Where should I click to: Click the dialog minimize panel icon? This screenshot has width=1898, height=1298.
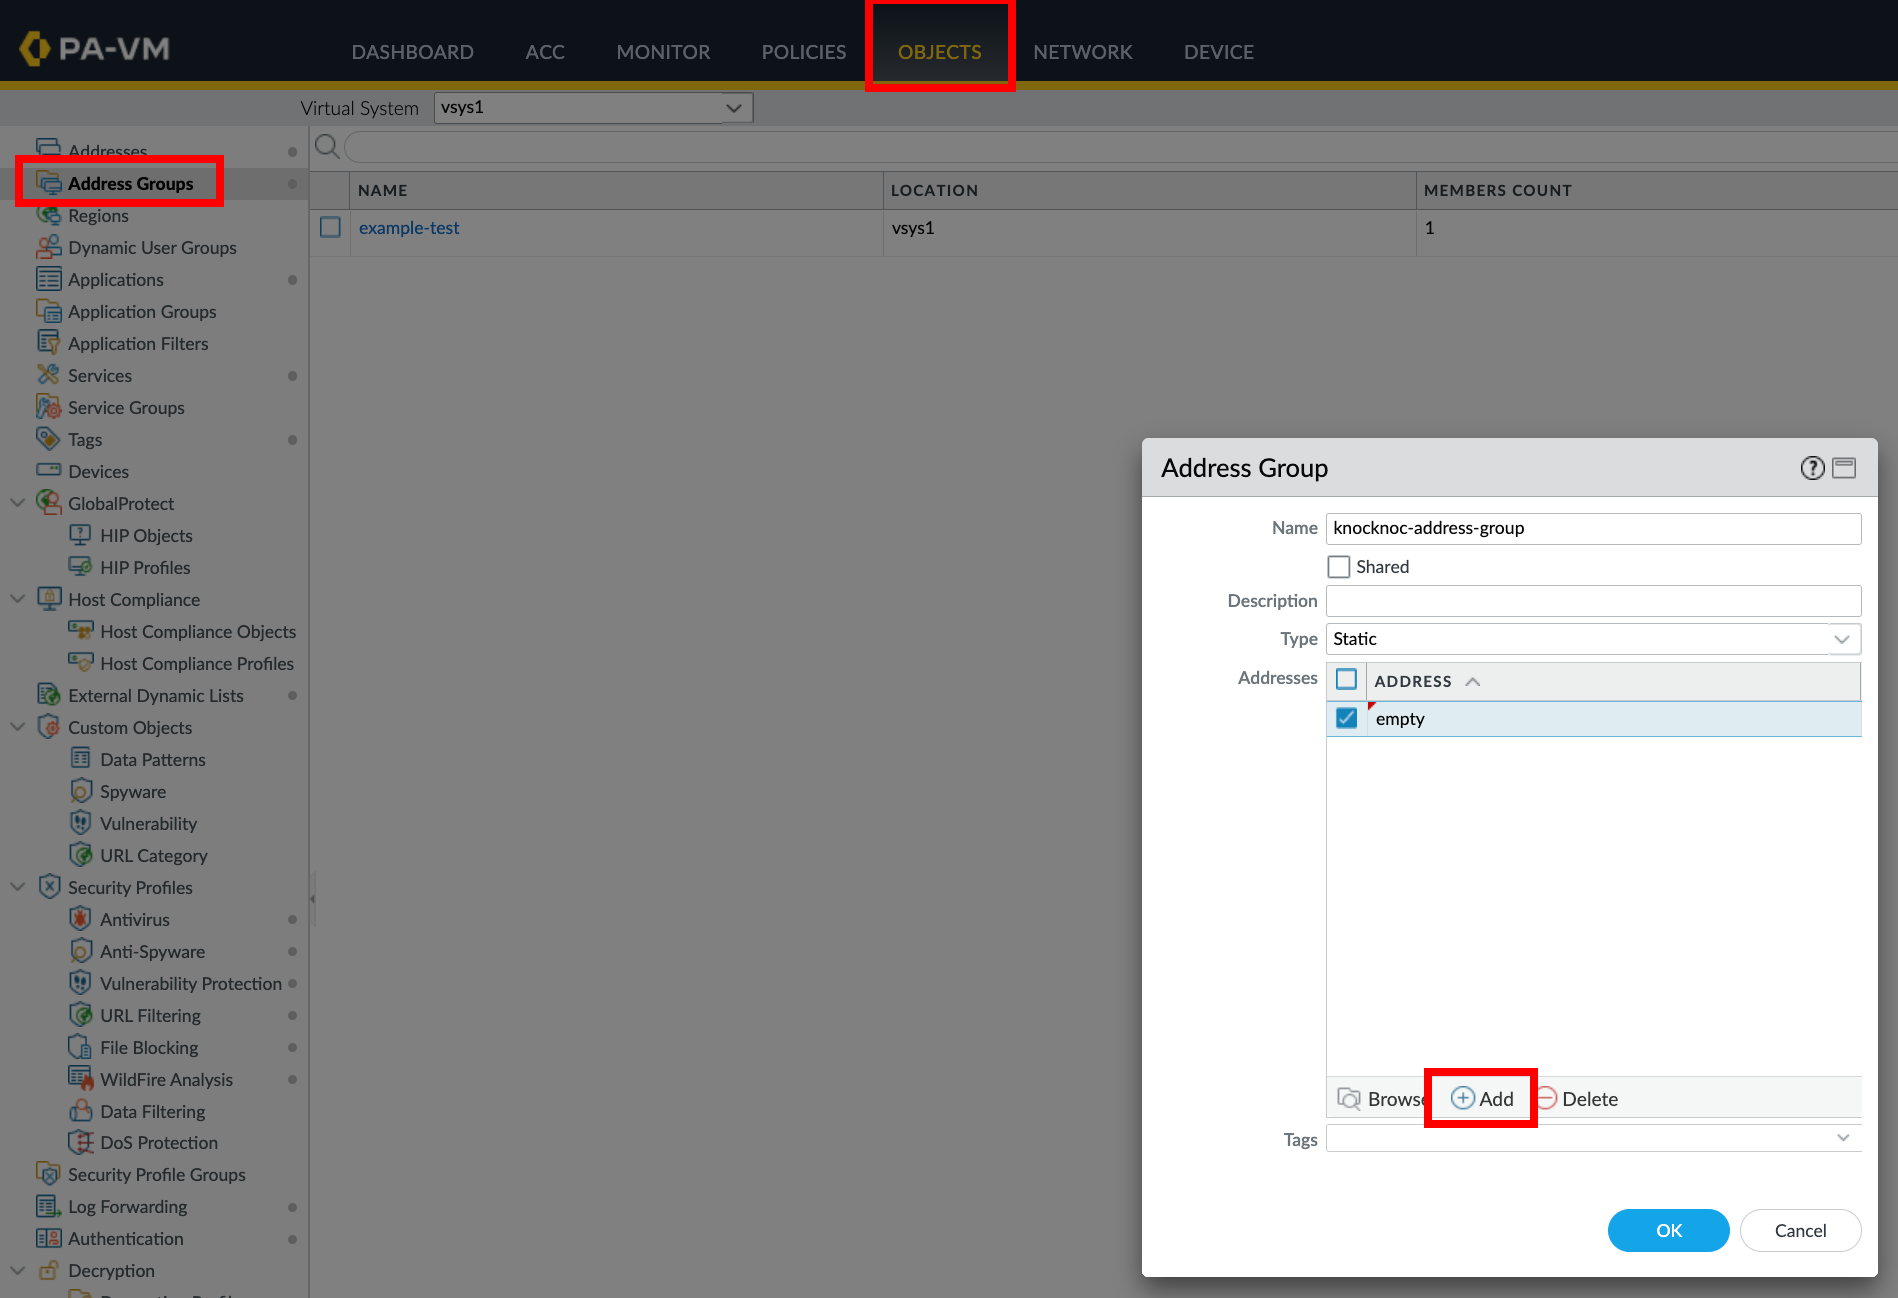1844,468
